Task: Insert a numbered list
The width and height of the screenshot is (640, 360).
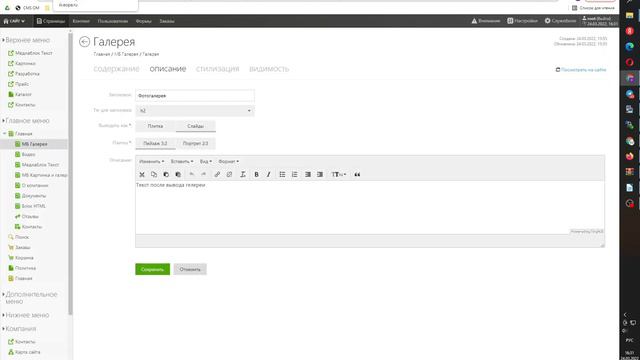Action: click(x=294, y=175)
